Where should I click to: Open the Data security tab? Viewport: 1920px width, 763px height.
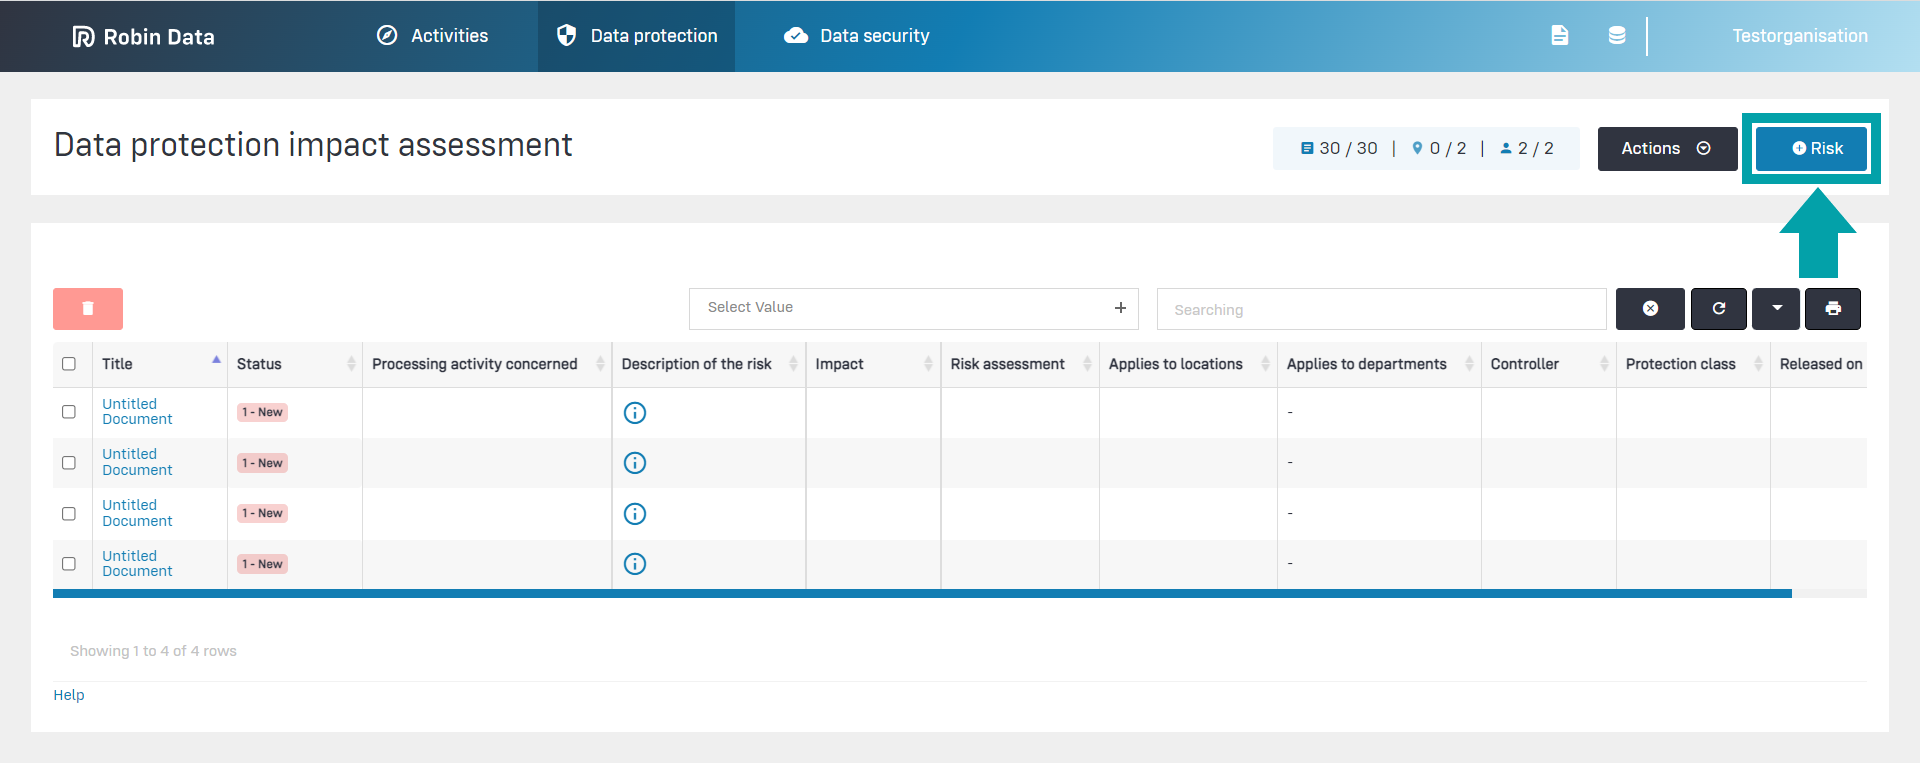(x=857, y=36)
